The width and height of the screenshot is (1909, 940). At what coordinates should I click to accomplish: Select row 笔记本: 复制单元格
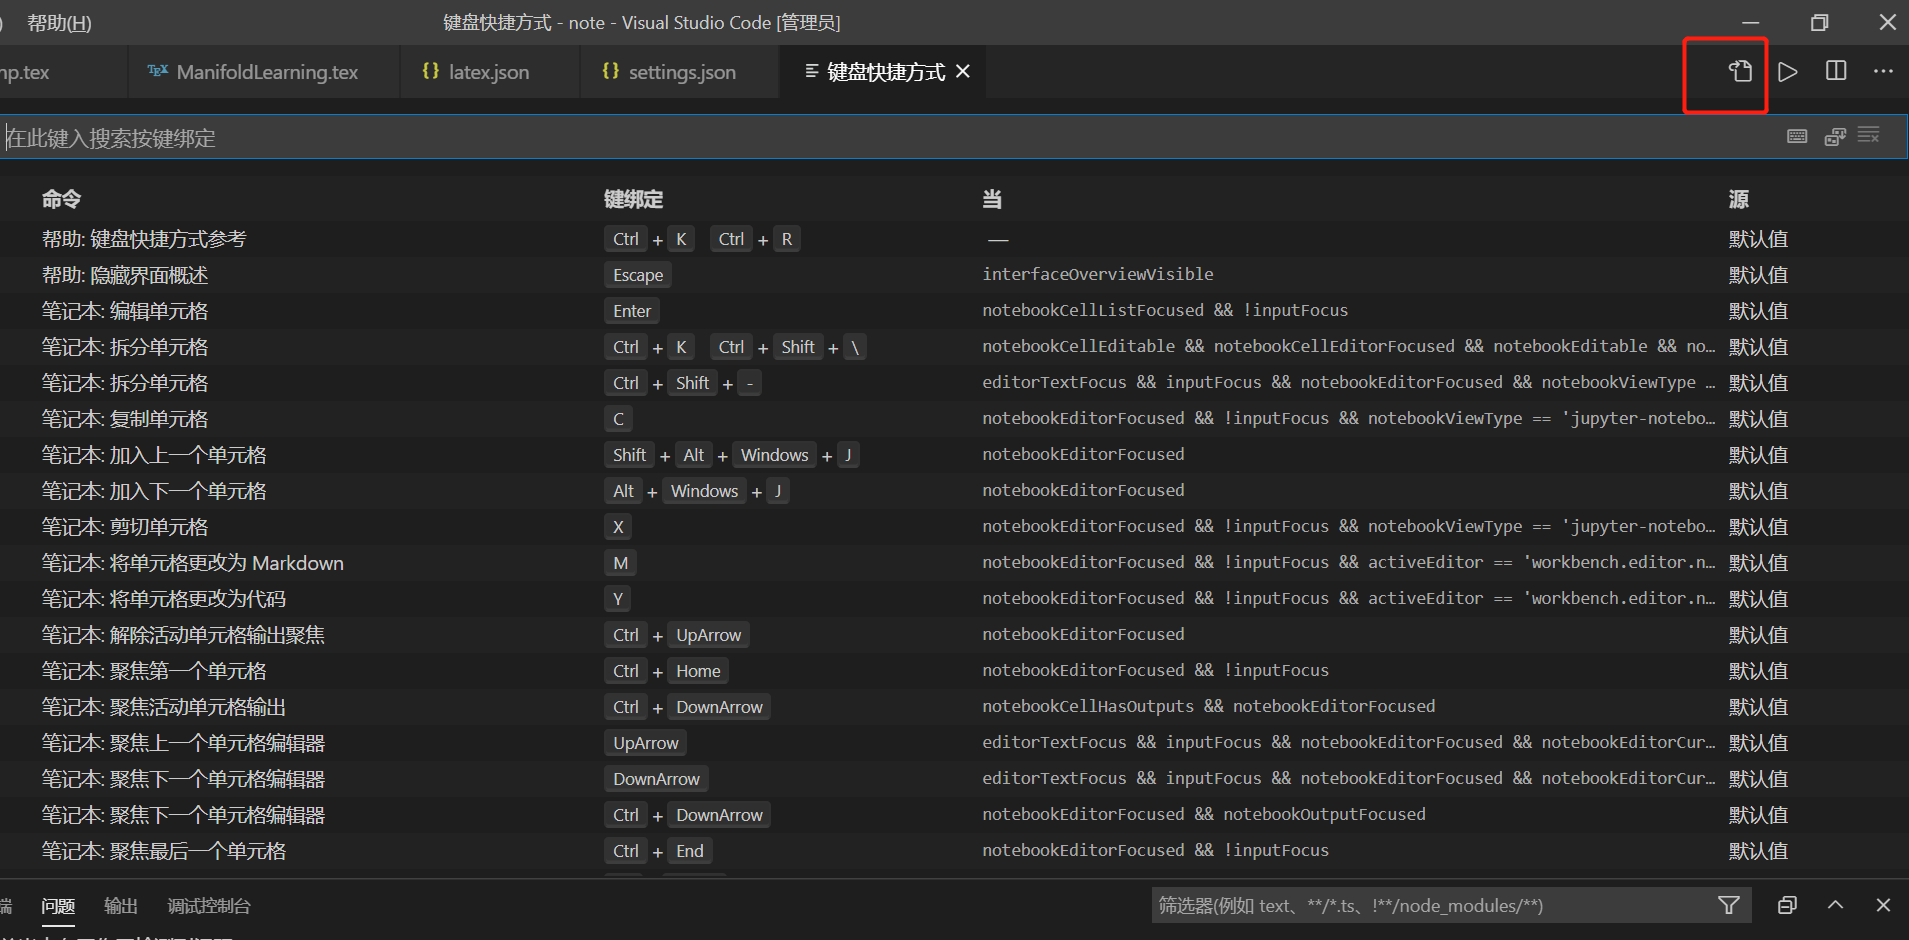point(954,419)
